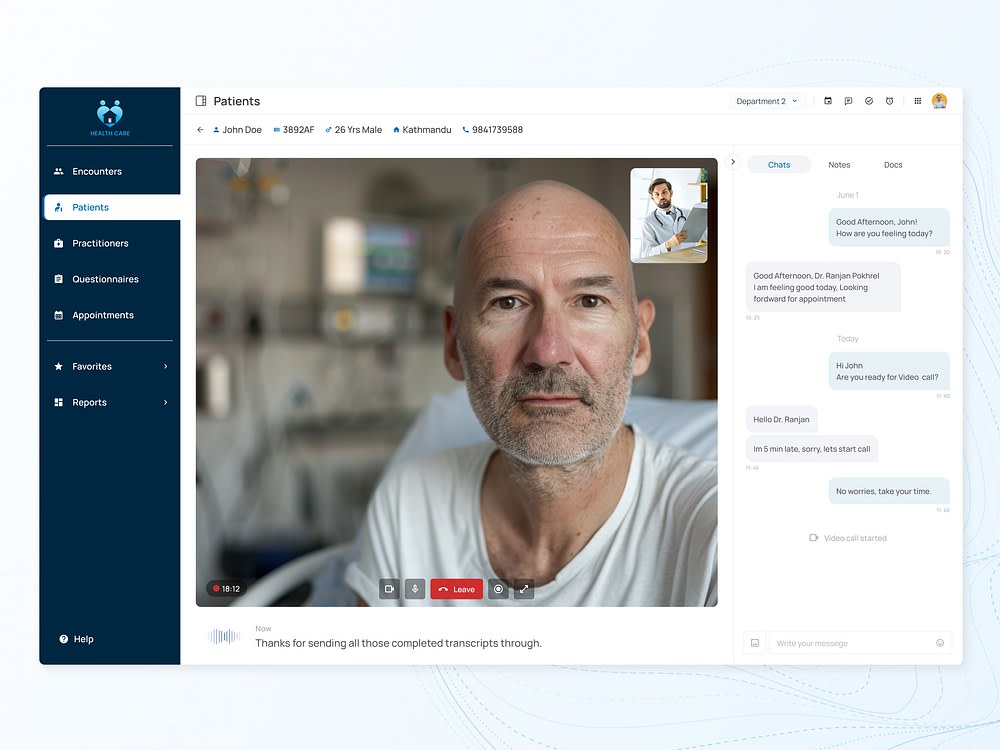The image size is (1000, 750).
Task: Mute the microphone in video call
Action: (x=415, y=589)
